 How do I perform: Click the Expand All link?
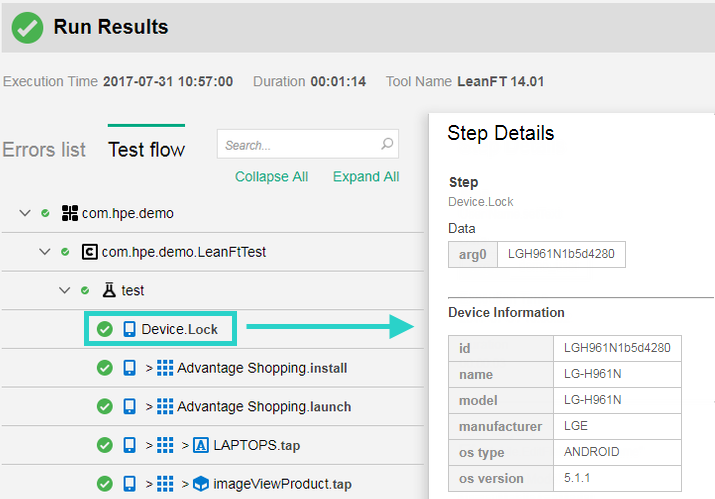coord(366,177)
